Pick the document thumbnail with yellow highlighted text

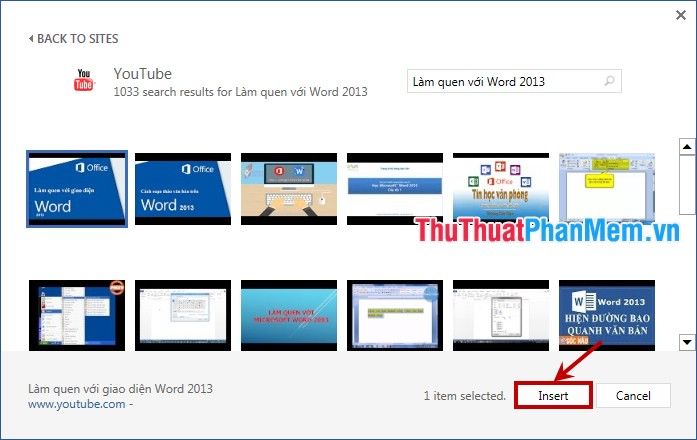pos(395,316)
